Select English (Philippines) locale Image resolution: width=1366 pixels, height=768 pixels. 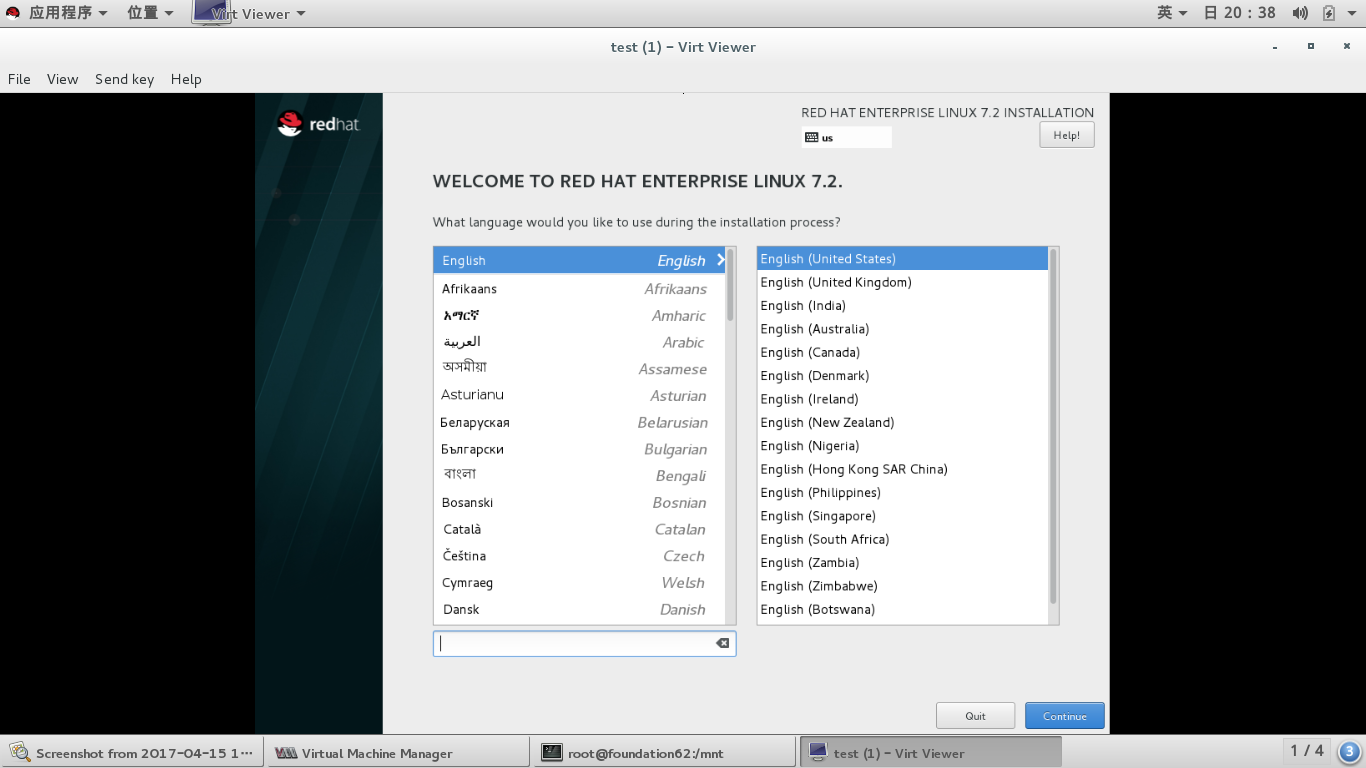click(903, 492)
